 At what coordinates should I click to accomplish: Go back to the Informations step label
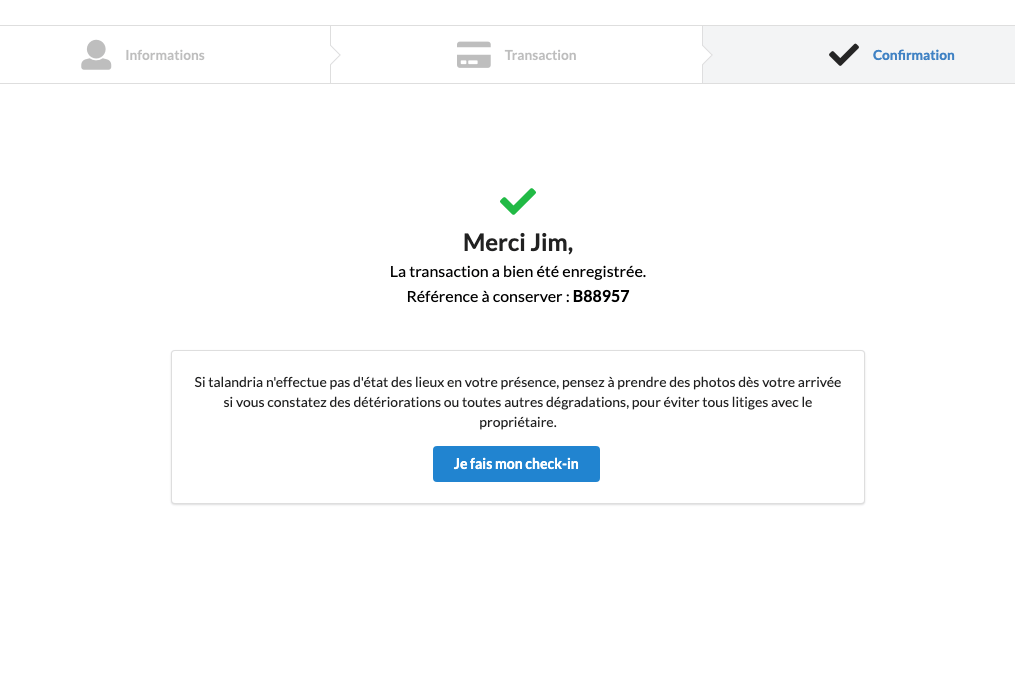point(165,55)
